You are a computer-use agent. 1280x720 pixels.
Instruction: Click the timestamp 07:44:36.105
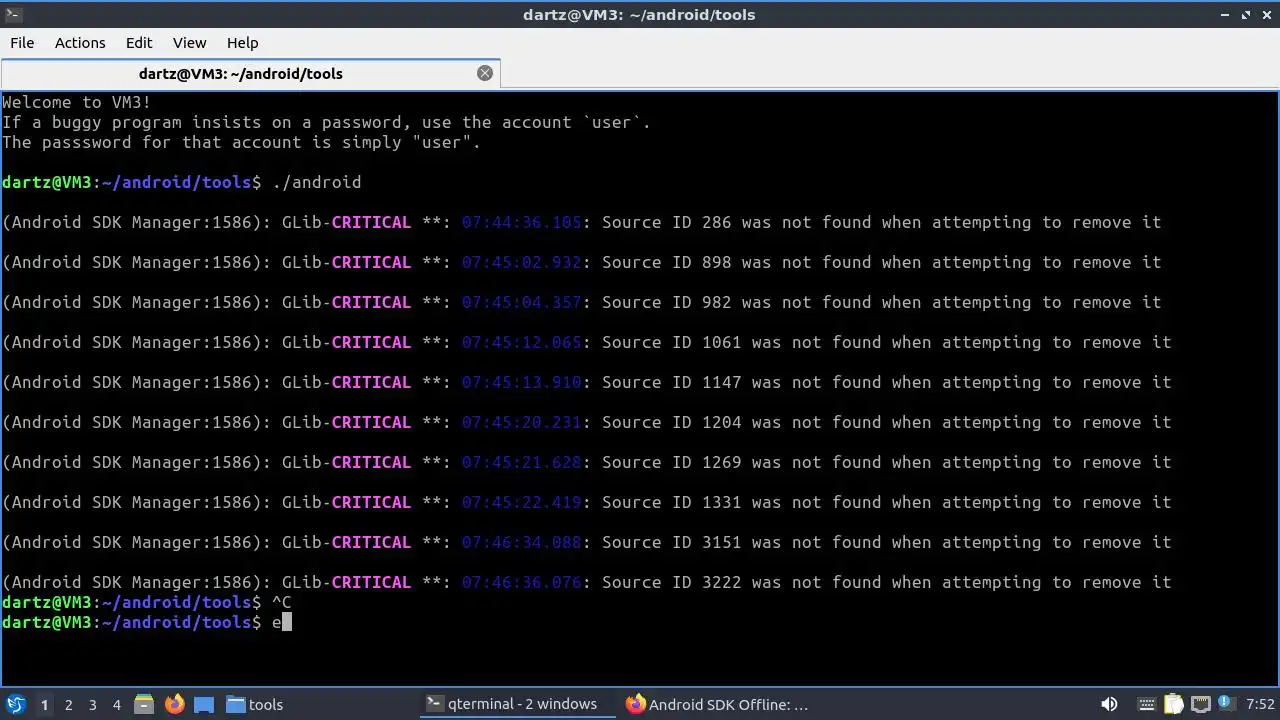tap(521, 222)
